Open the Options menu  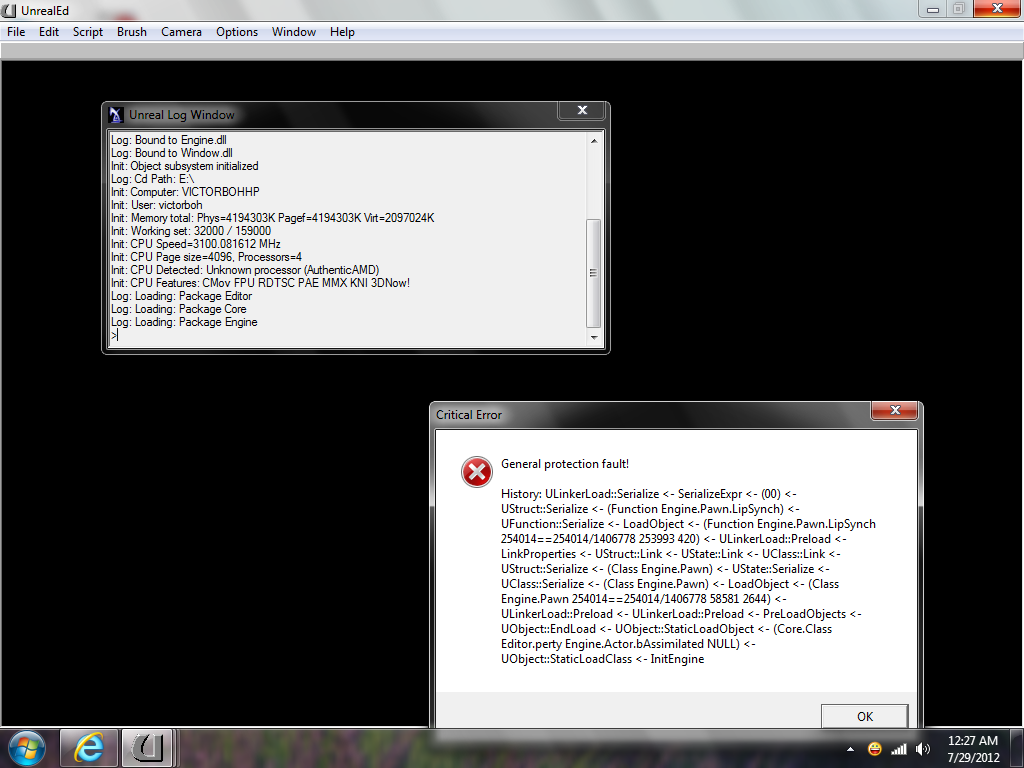pyautogui.click(x=237, y=32)
